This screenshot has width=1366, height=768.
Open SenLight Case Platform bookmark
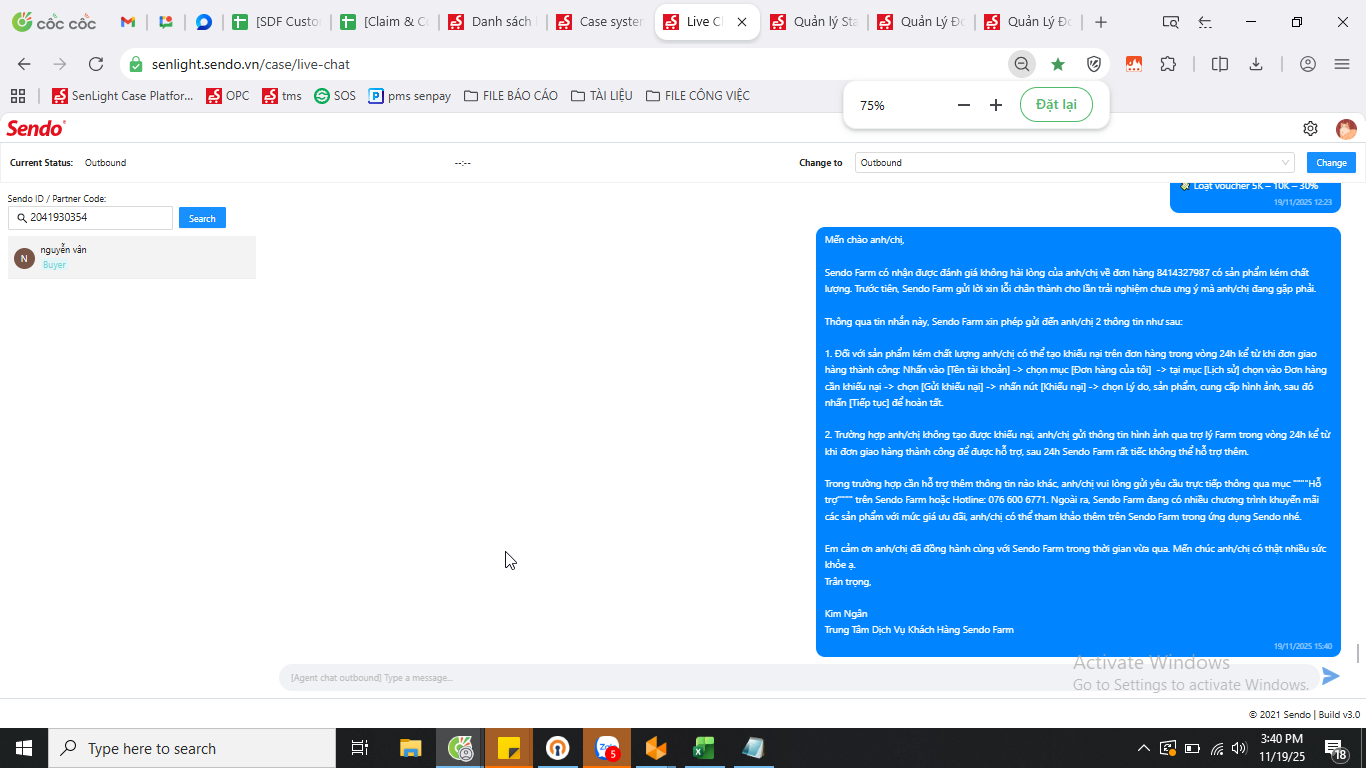point(123,96)
